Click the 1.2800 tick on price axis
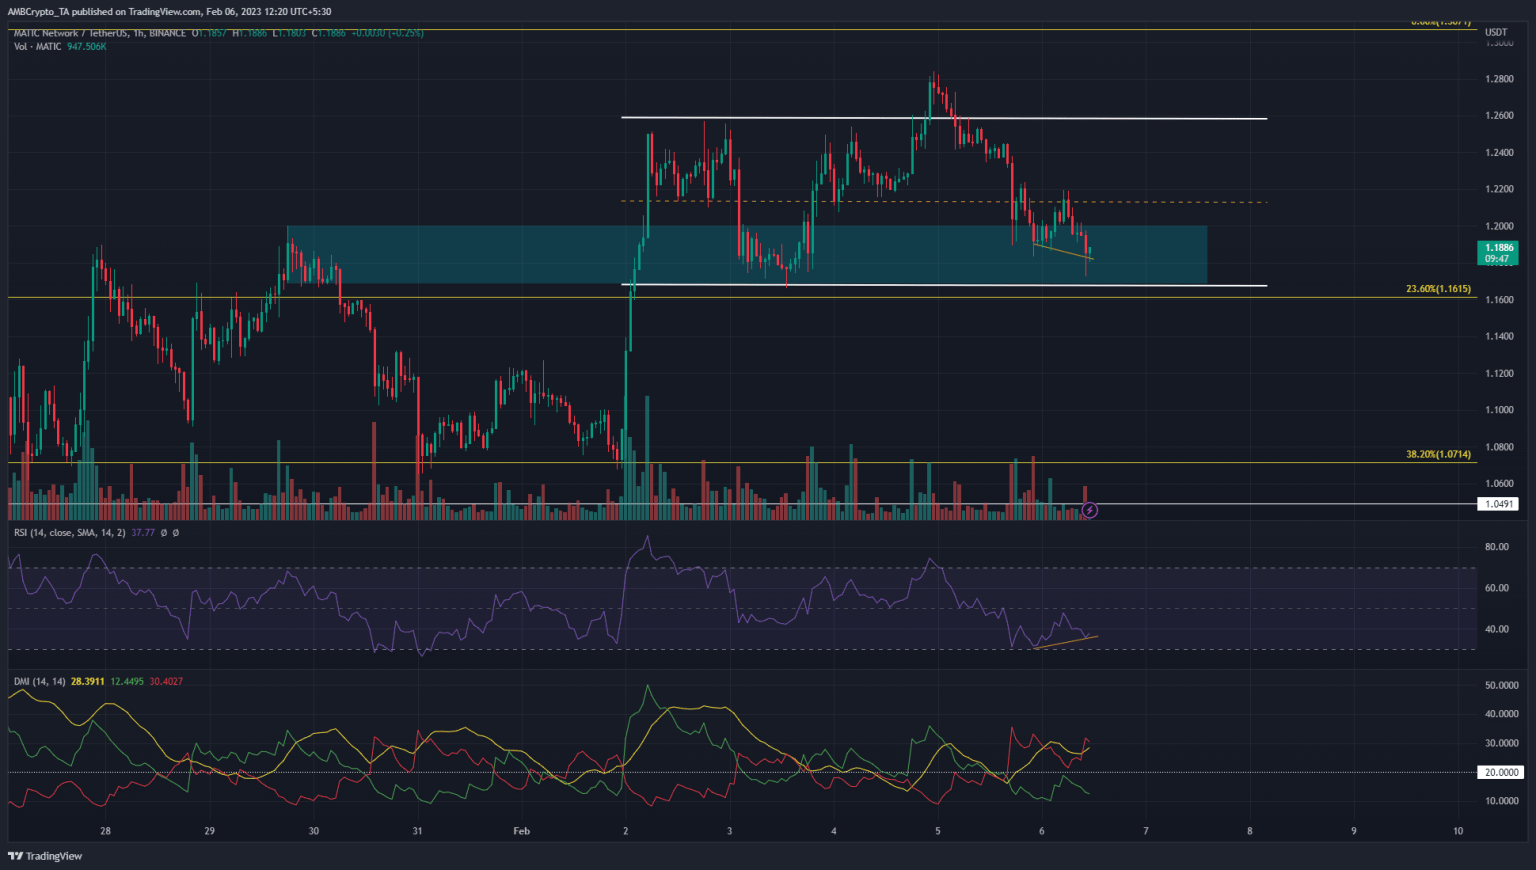 point(1498,79)
